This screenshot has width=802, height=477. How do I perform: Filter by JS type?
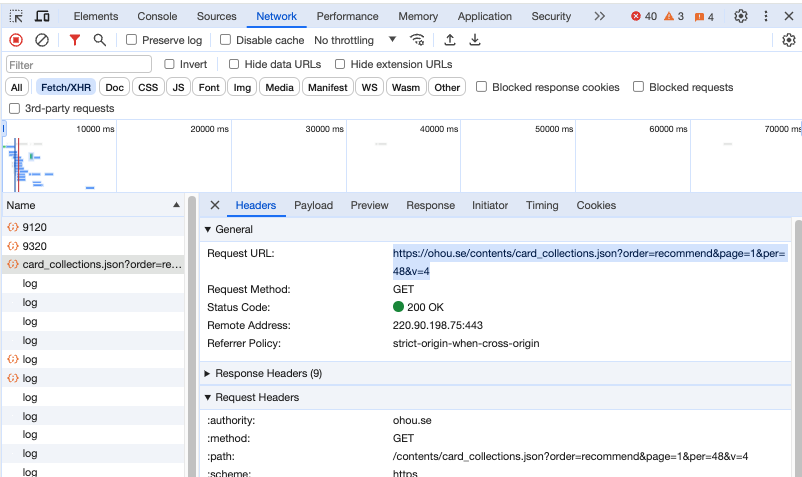point(179,87)
